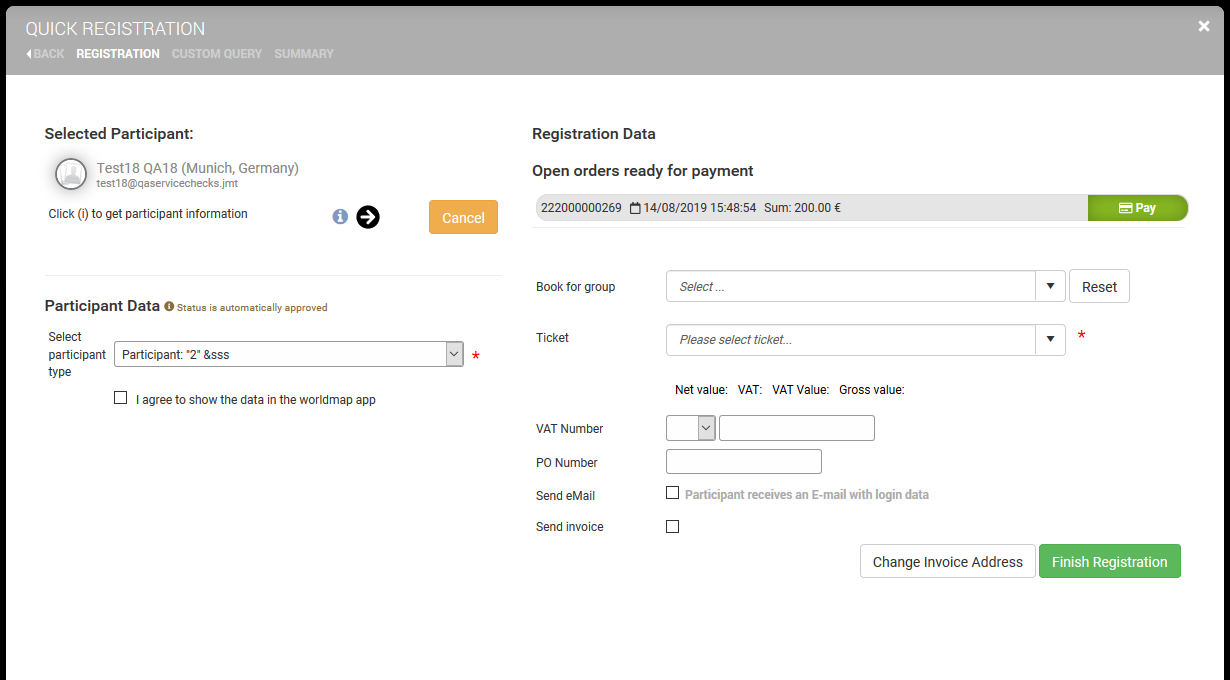1230x680 pixels.
Task: Switch to the Custom Query step
Action: 216,54
